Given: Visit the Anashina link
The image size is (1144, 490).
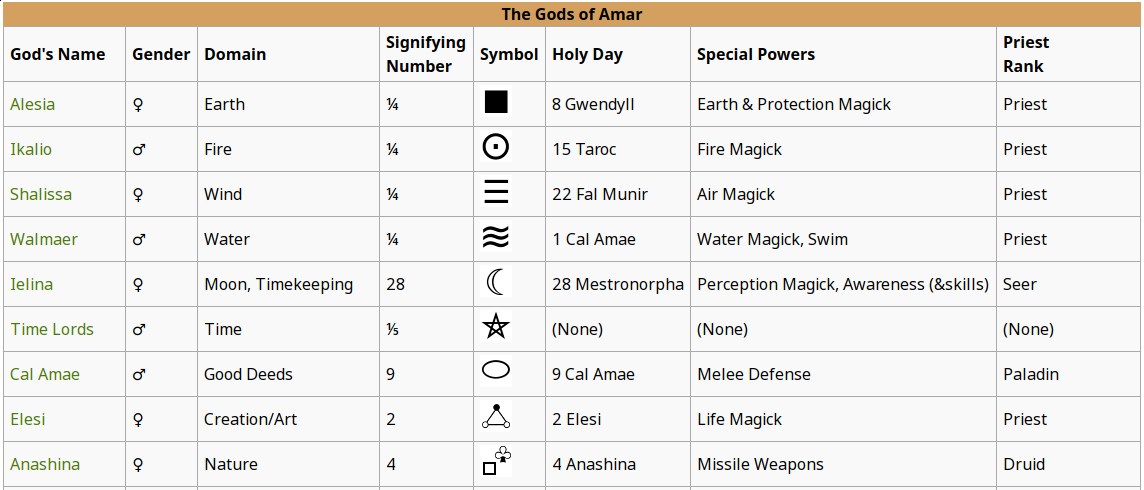Looking at the screenshot, I should 45,464.
